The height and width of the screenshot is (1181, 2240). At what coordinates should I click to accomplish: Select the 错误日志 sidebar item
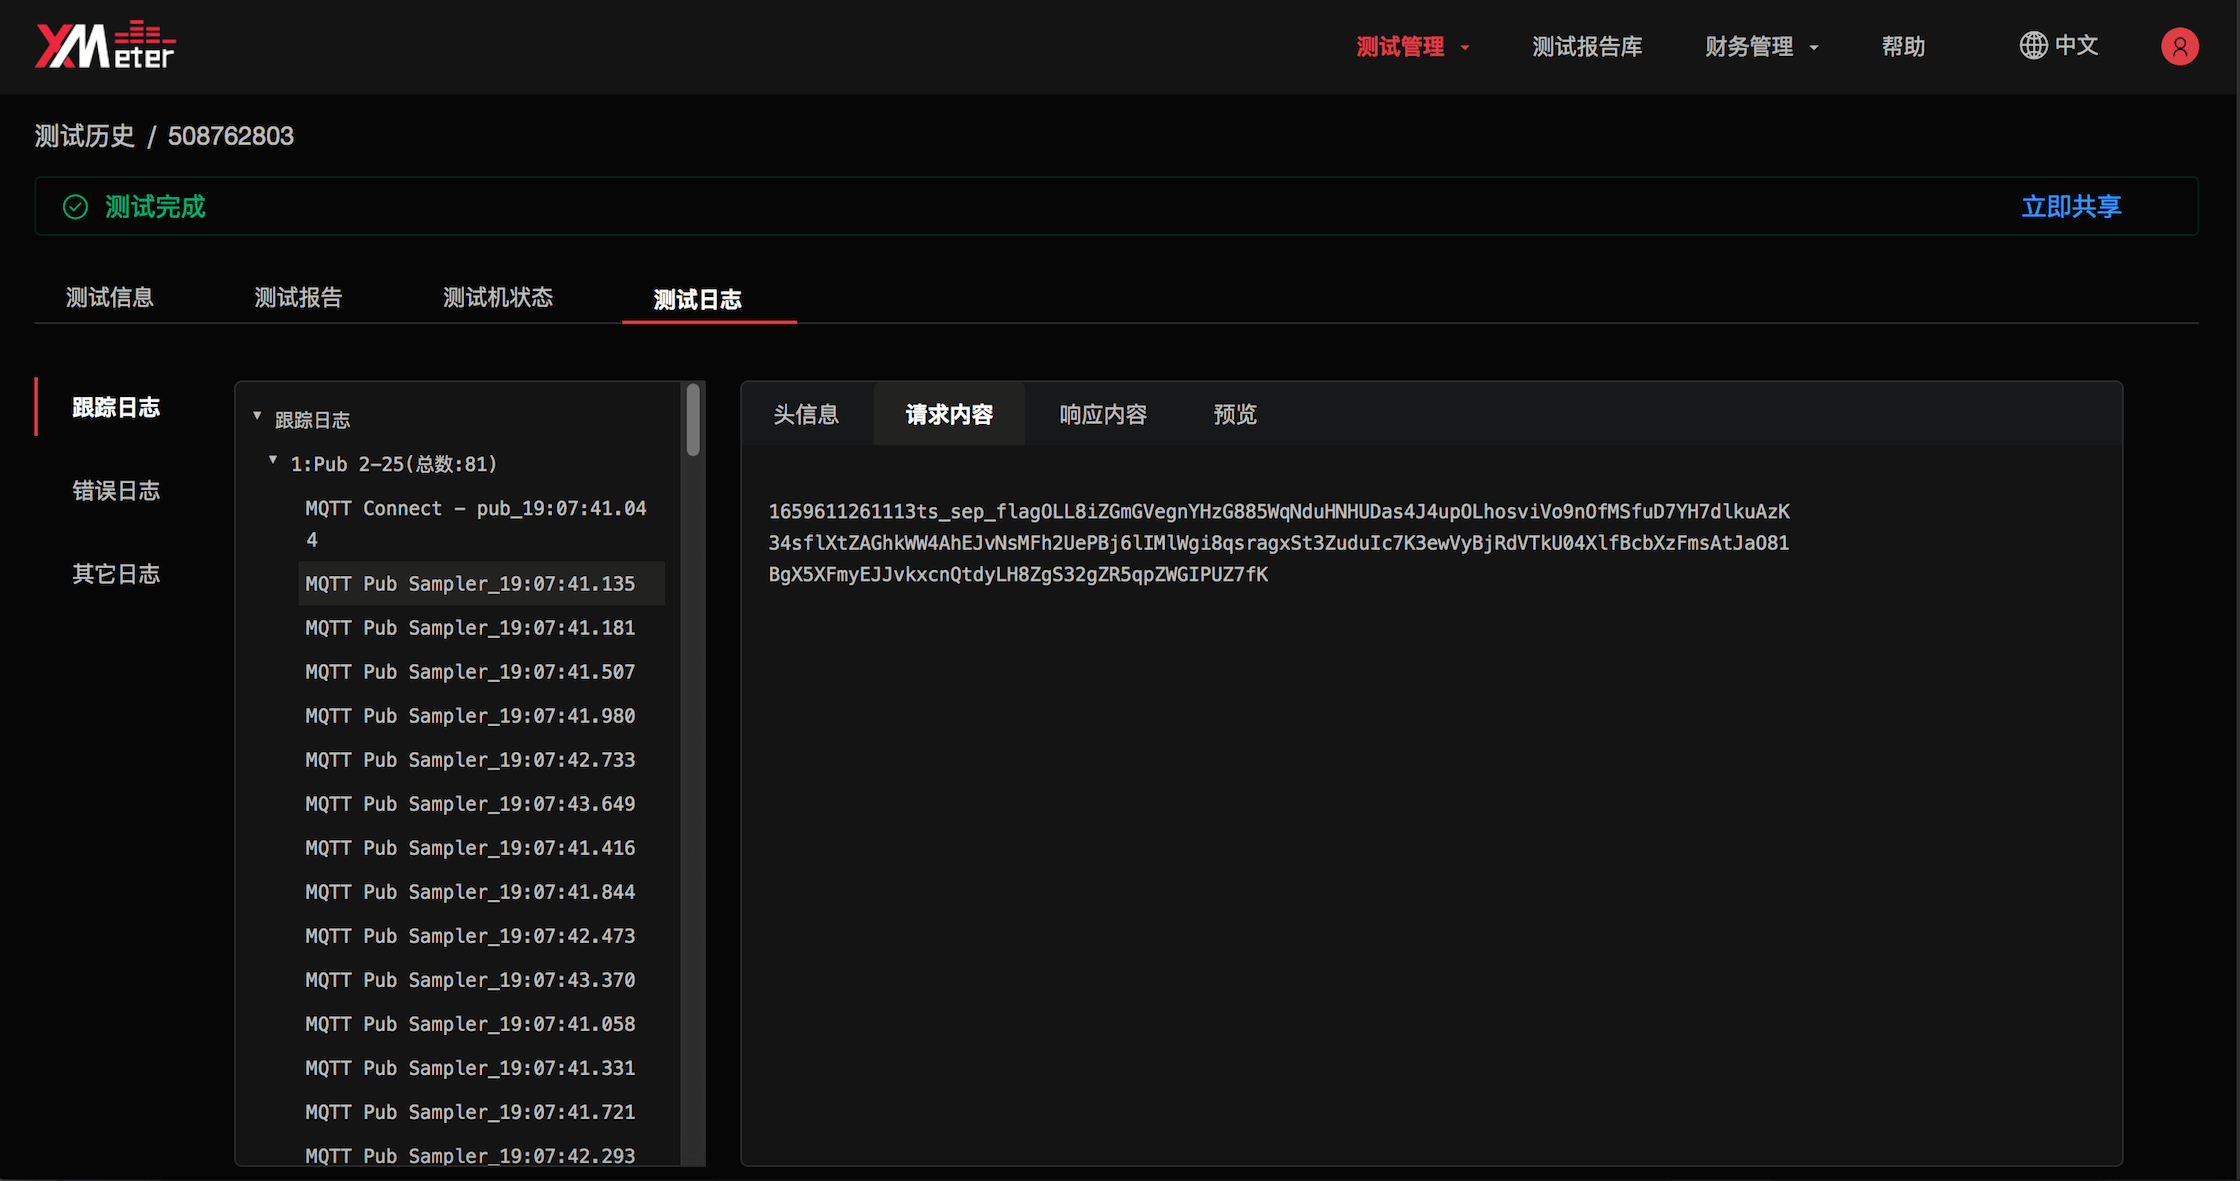pos(116,489)
